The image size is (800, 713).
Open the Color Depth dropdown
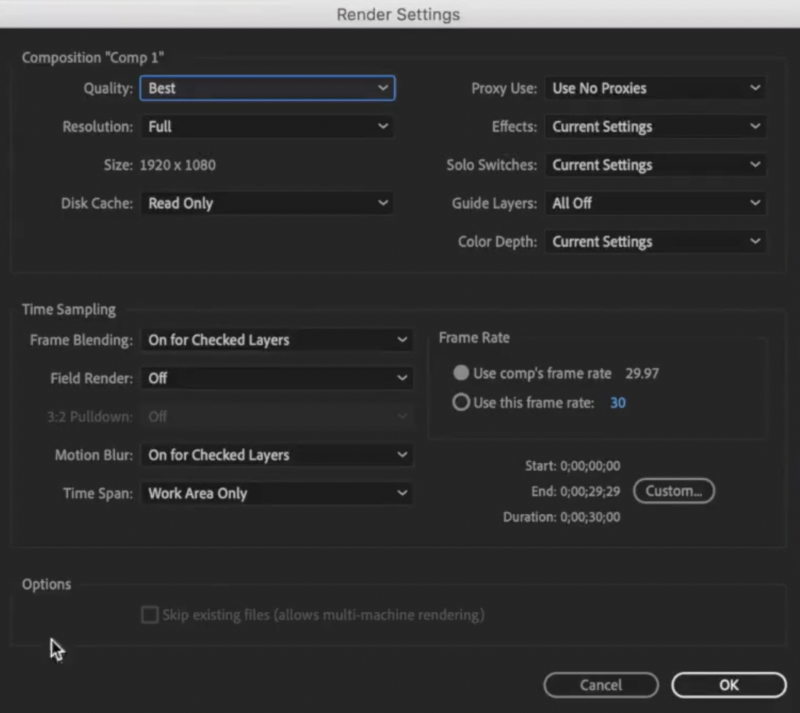click(x=654, y=241)
